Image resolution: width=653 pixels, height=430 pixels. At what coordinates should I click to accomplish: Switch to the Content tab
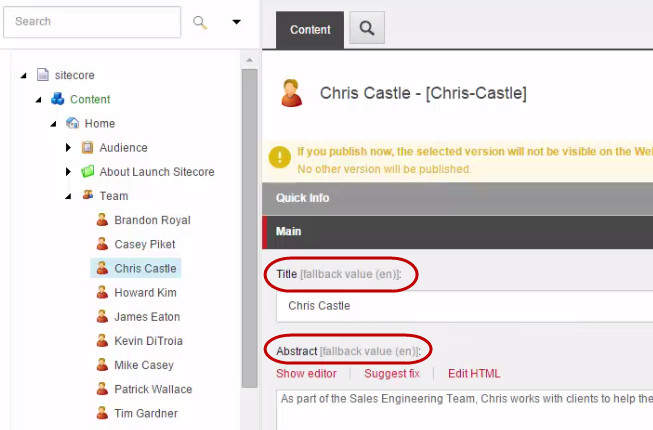(310, 30)
